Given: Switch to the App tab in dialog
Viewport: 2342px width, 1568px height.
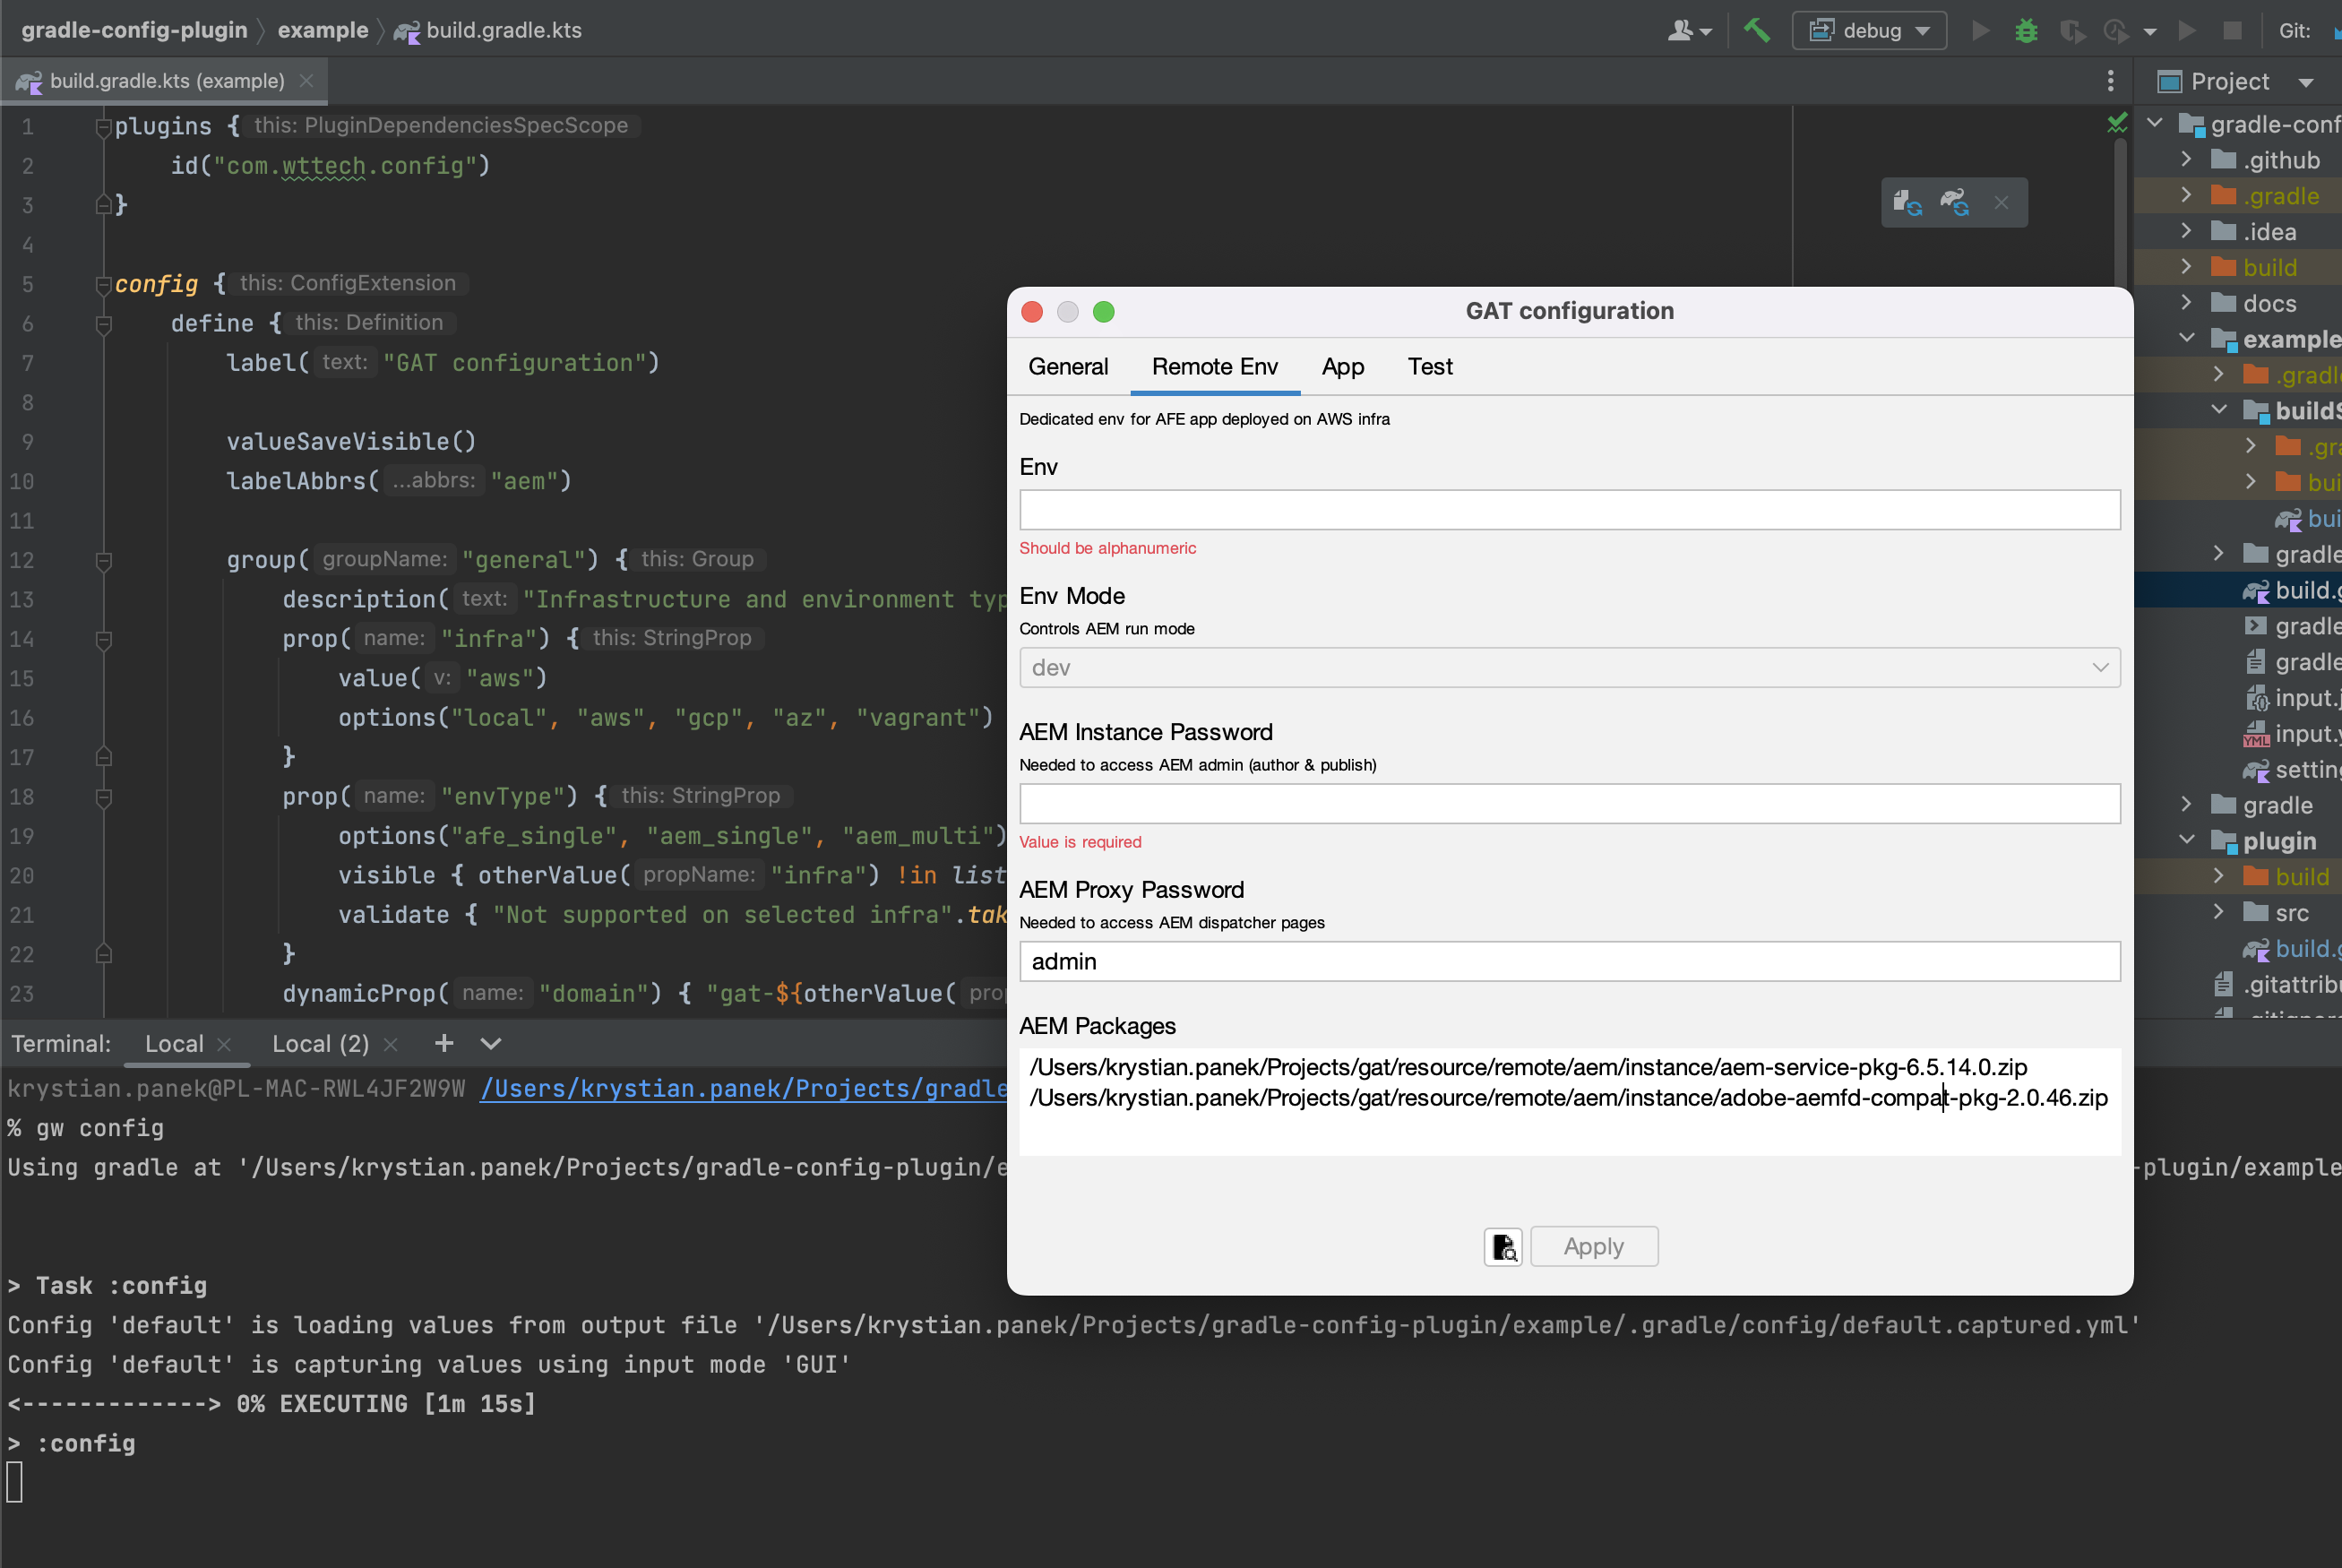Looking at the screenshot, I should click(1342, 366).
